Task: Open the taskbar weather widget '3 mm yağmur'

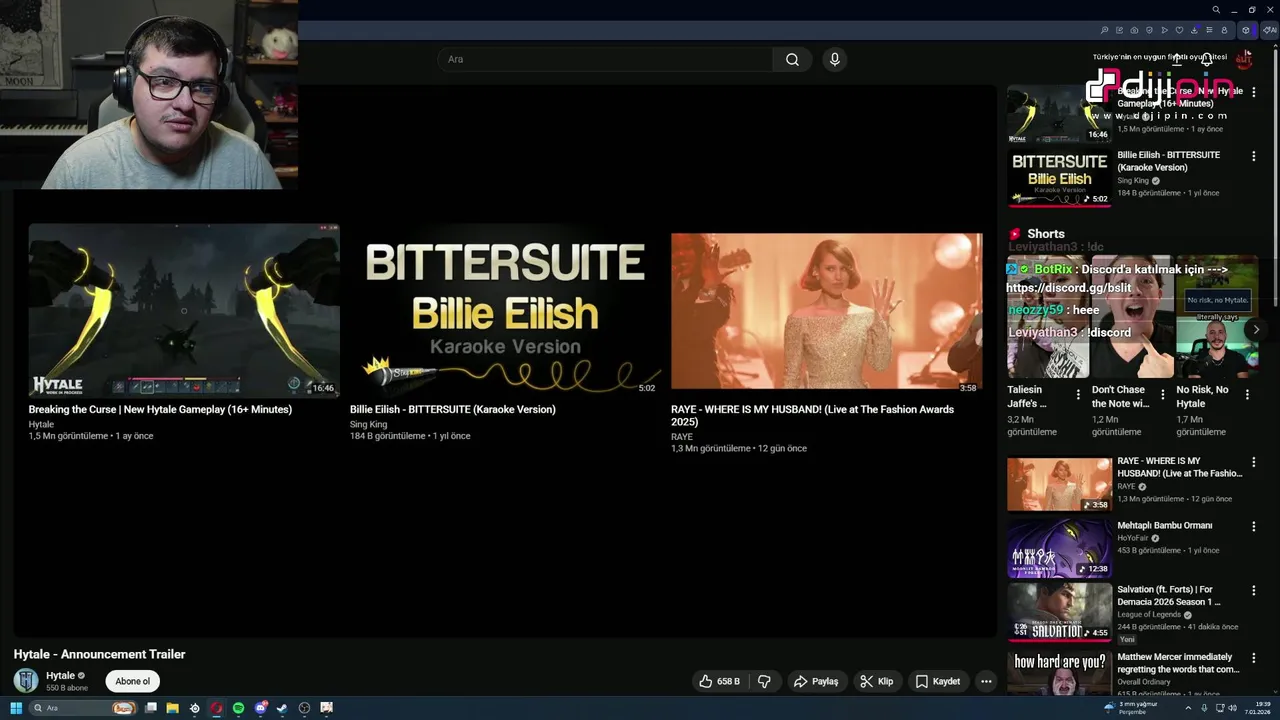Action: click(x=1130, y=708)
